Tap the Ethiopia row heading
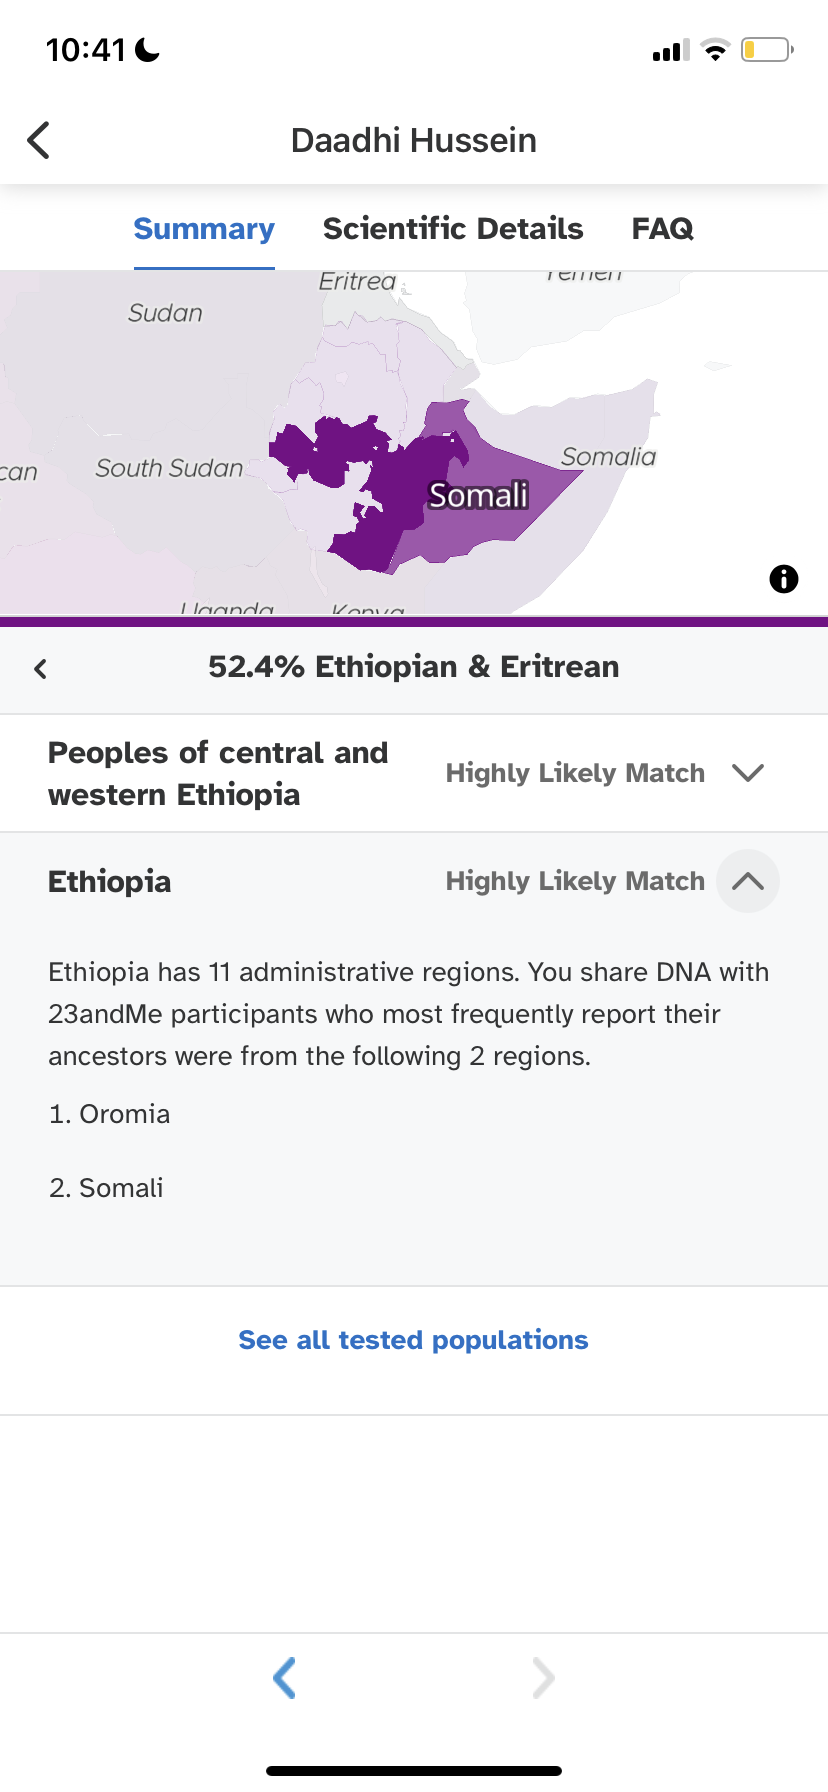This screenshot has width=828, height=1792. click(110, 882)
